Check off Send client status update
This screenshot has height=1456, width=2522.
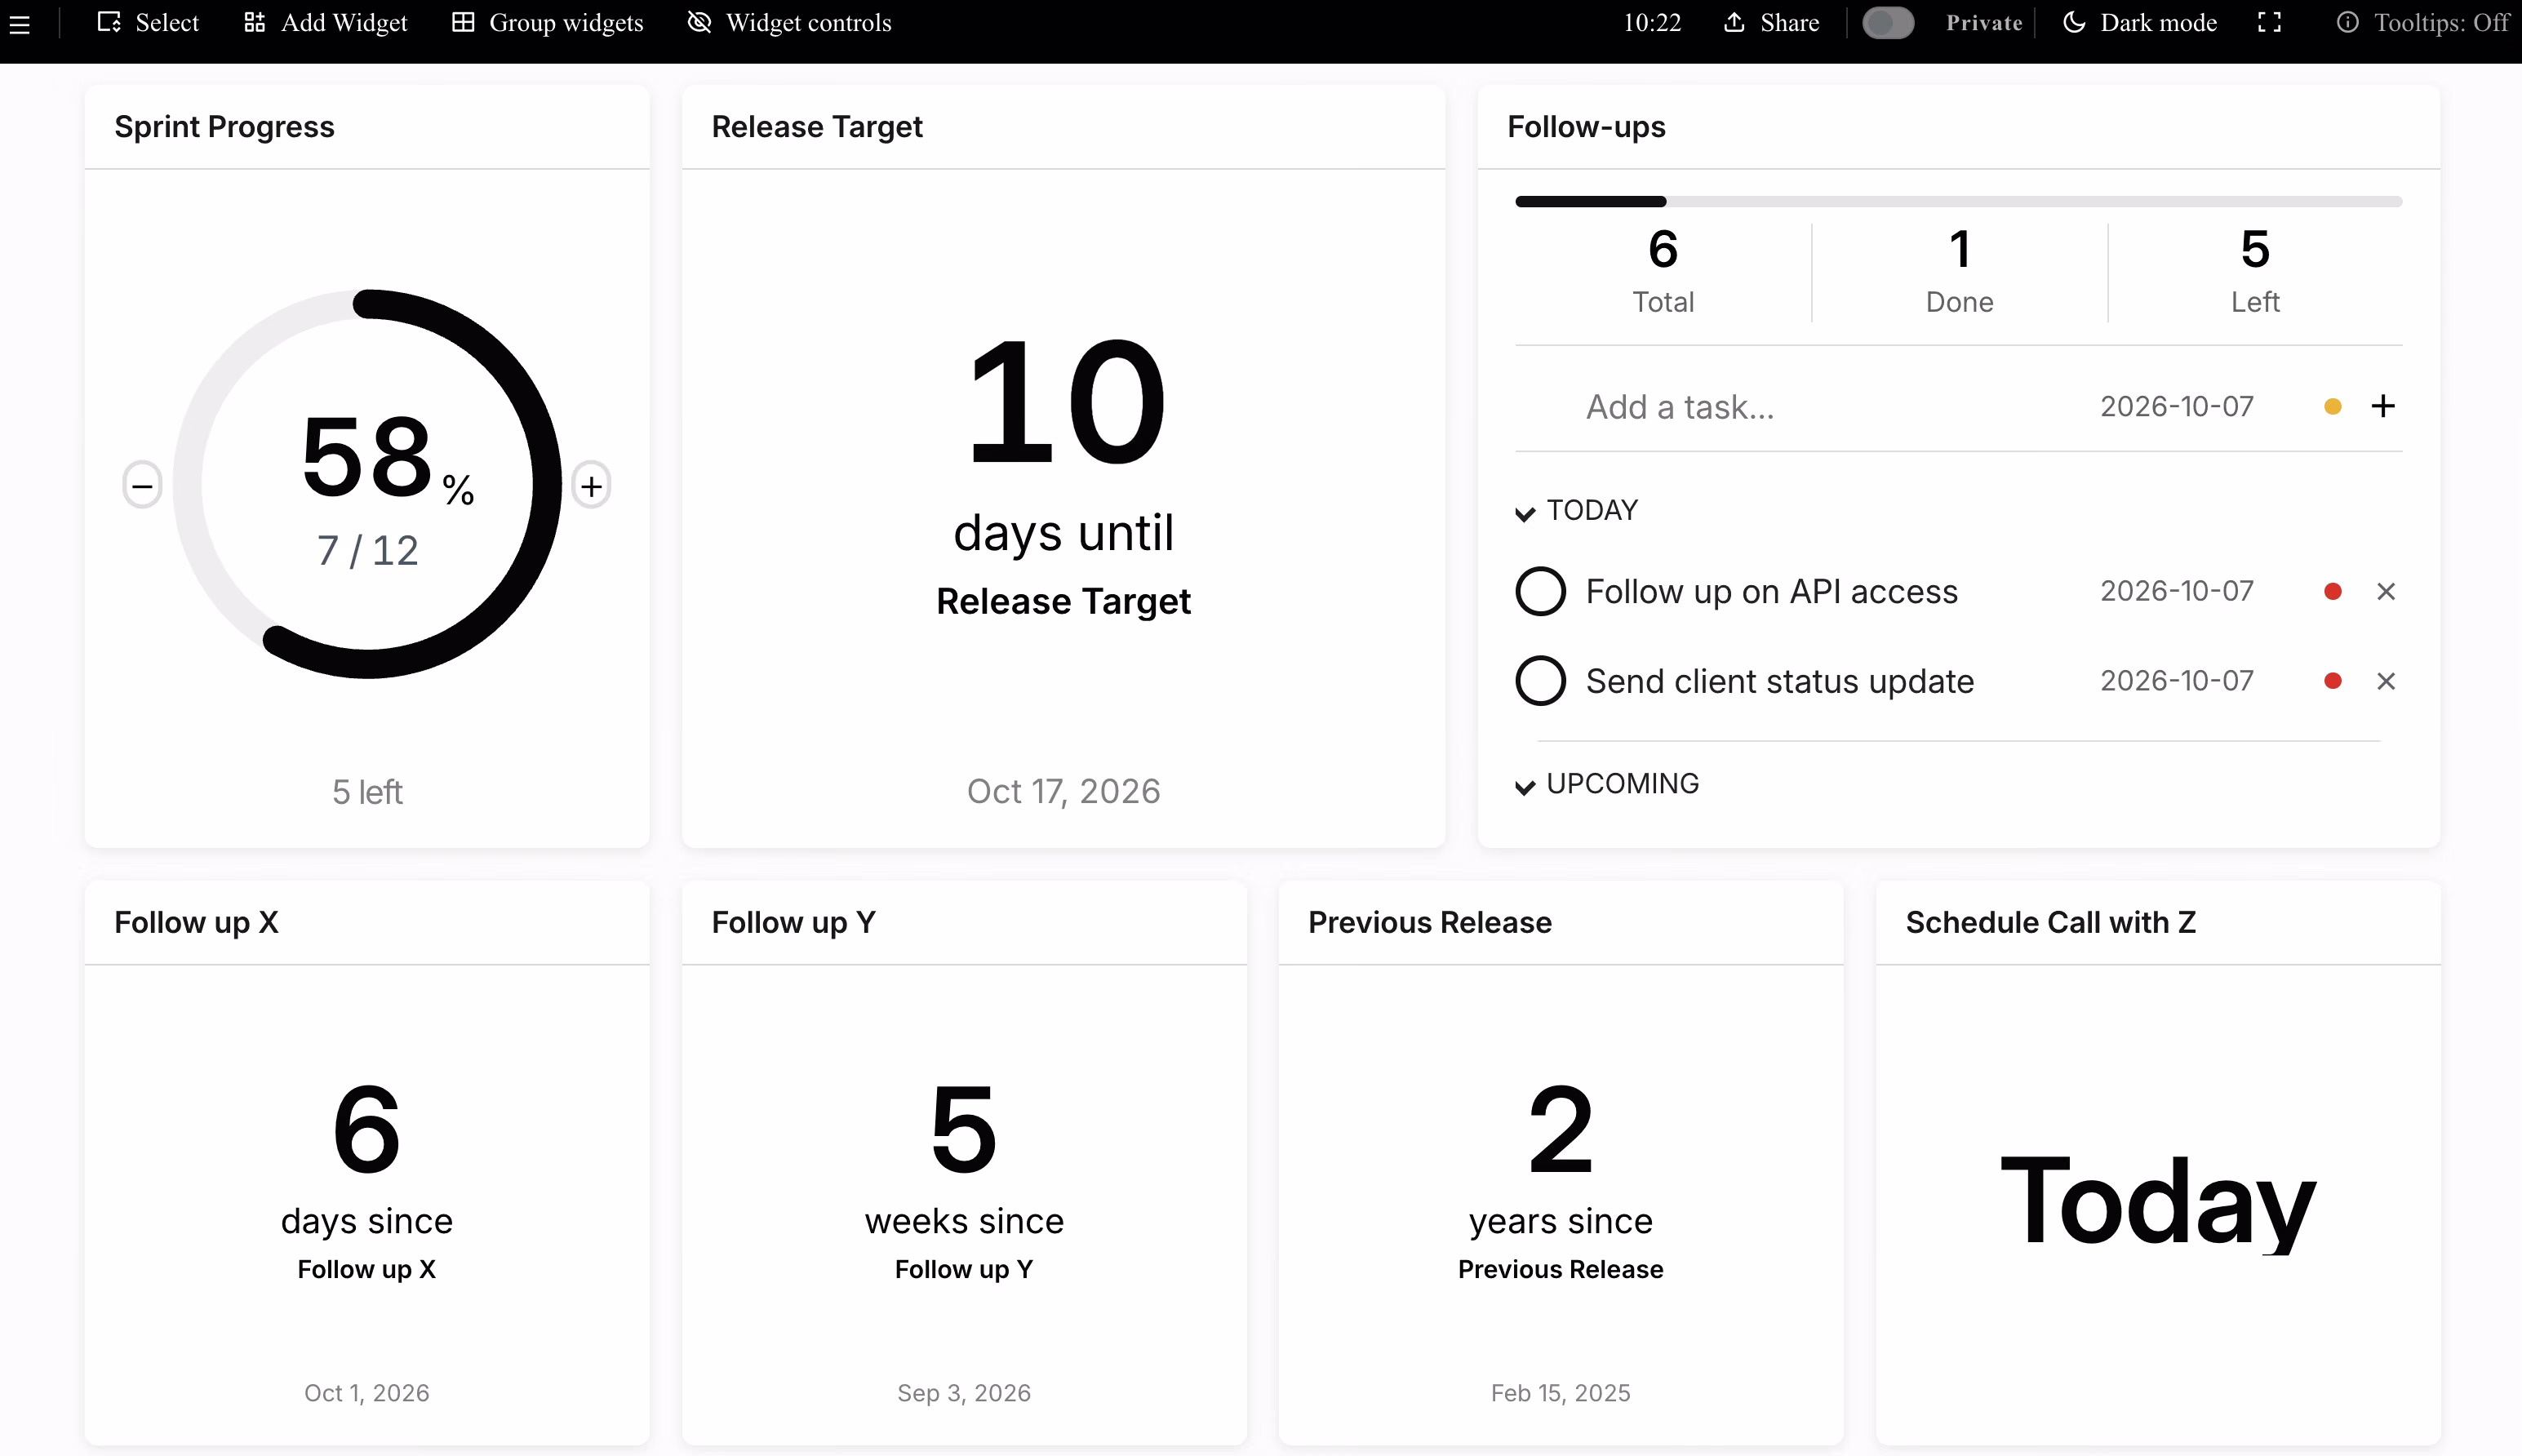point(1540,681)
